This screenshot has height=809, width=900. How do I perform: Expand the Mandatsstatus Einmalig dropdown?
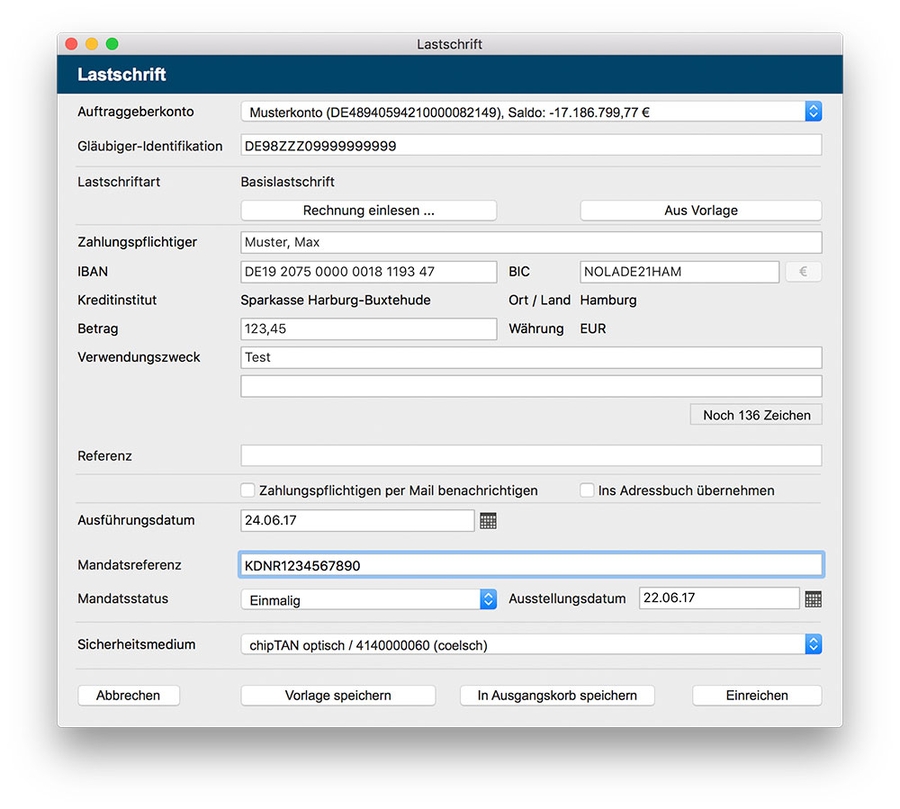pos(488,600)
